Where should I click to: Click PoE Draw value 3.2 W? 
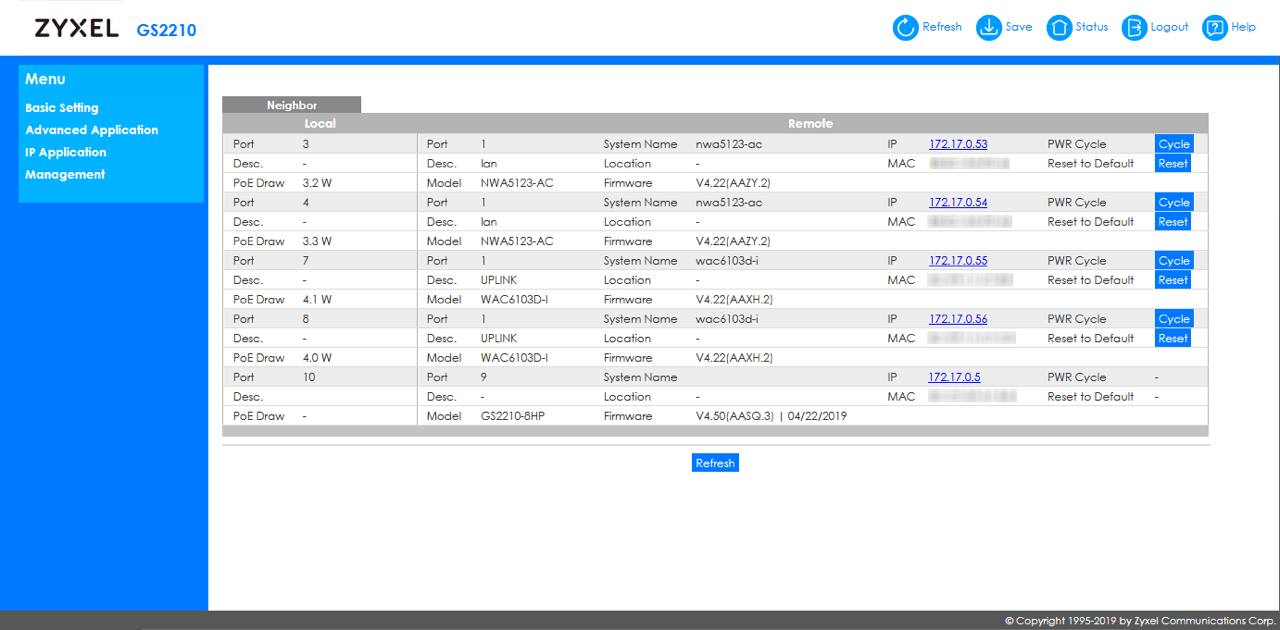click(x=317, y=183)
